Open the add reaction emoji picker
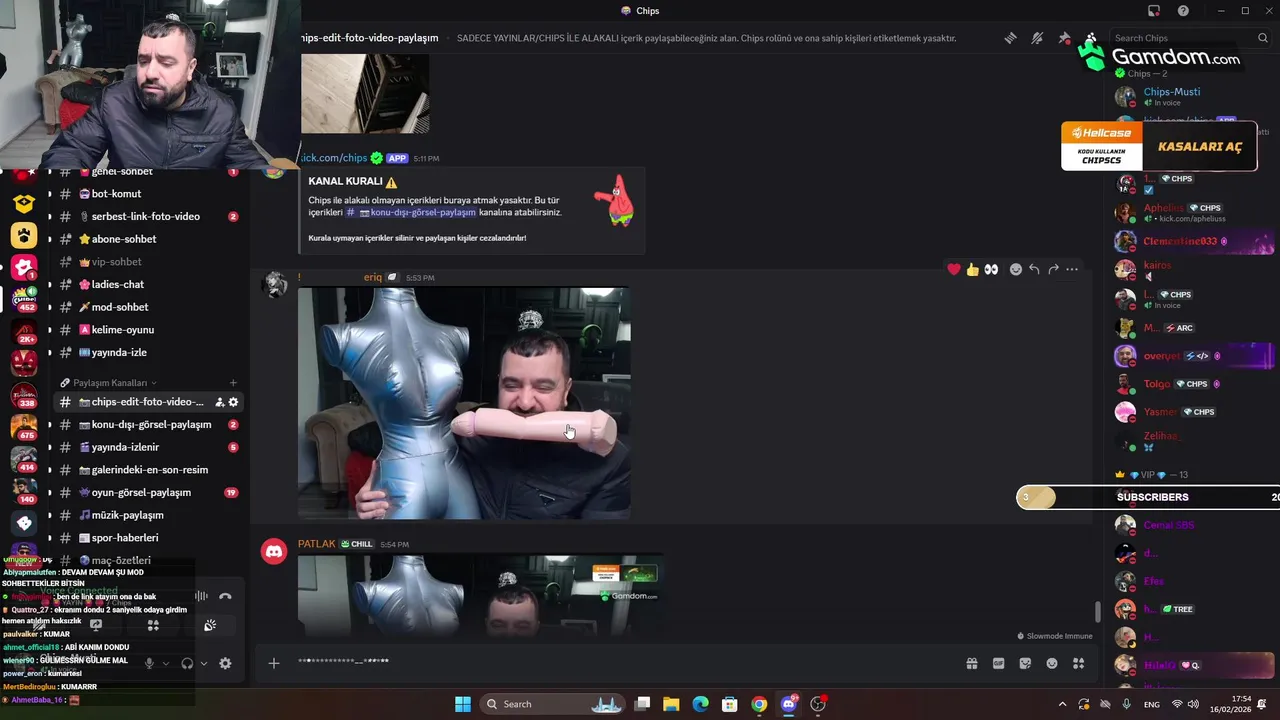This screenshot has height=720, width=1280. (1016, 269)
